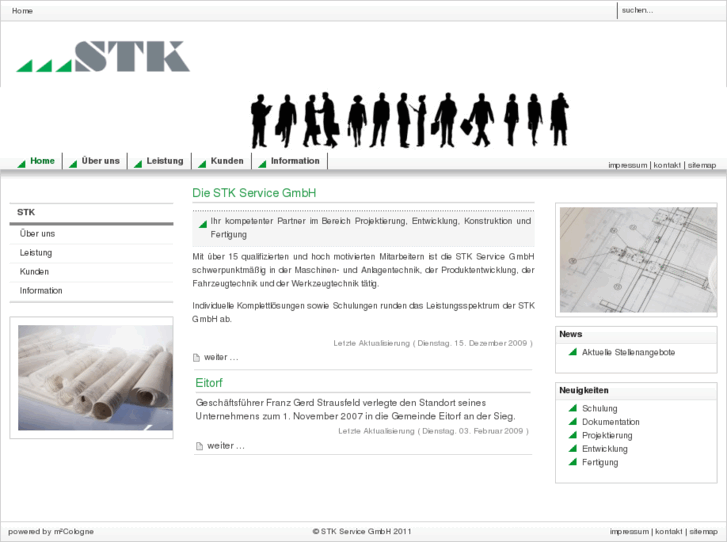Screen dimensions: 727x545
Task: Click the Neuigkeiten box heading
Action: pos(584,391)
